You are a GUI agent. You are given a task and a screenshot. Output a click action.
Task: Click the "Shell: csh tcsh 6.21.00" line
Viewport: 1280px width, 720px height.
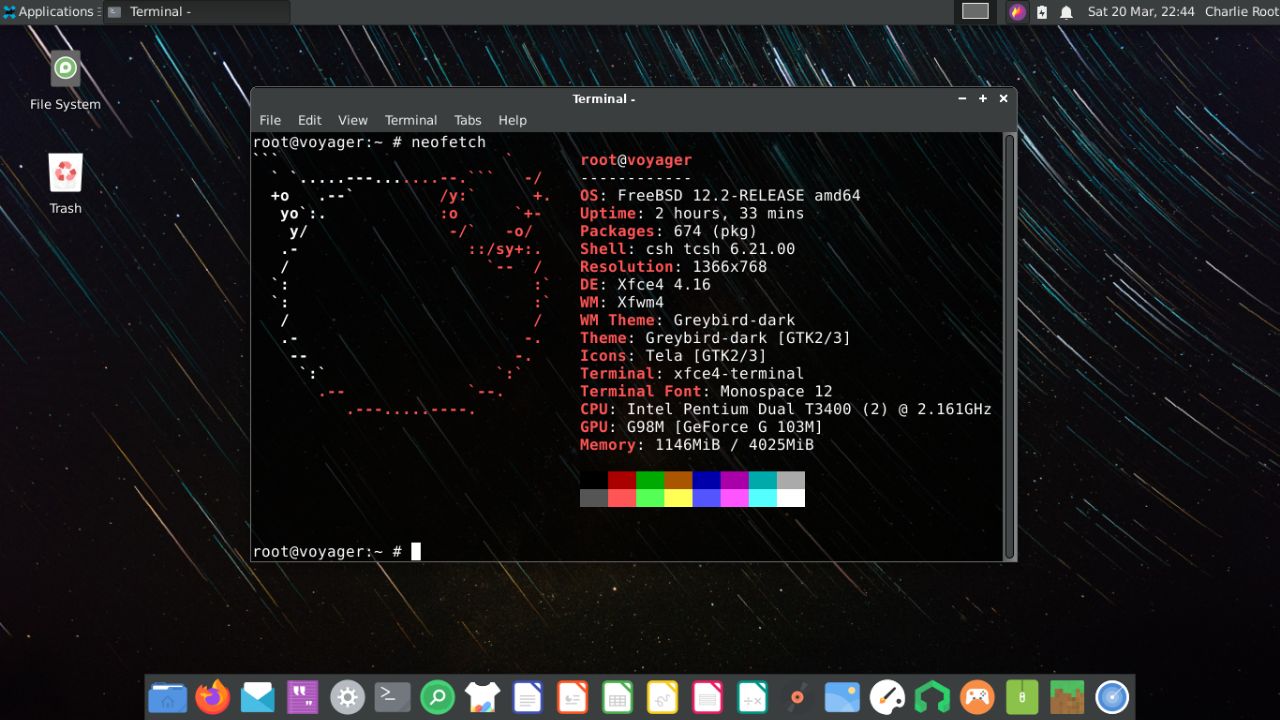click(x=687, y=249)
